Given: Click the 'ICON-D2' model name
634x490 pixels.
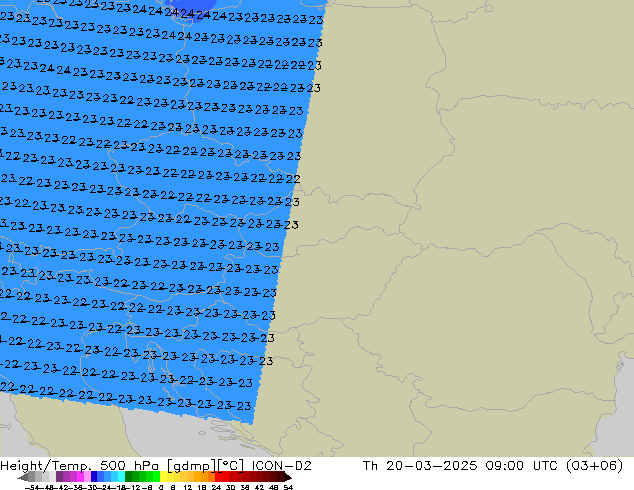Looking at the screenshot, I should 282,466.
